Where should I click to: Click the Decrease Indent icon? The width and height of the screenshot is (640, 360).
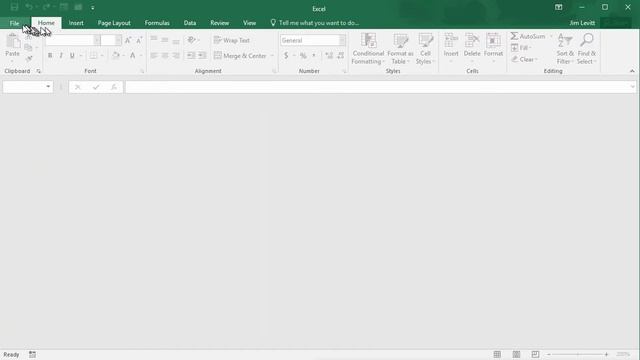coord(191,56)
